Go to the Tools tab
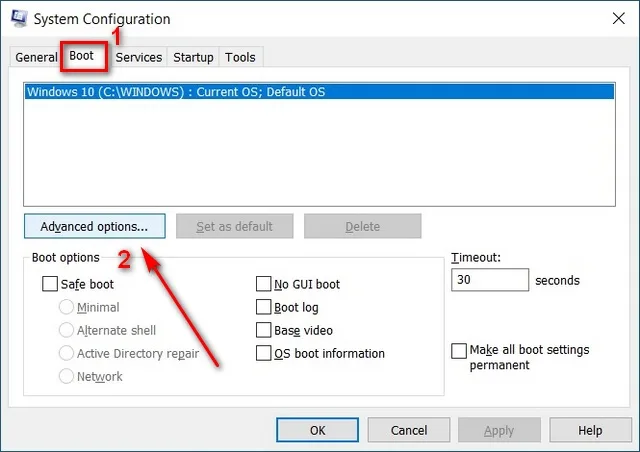Image resolution: width=640 pixels, height=452 pixels. click(240, 57)
